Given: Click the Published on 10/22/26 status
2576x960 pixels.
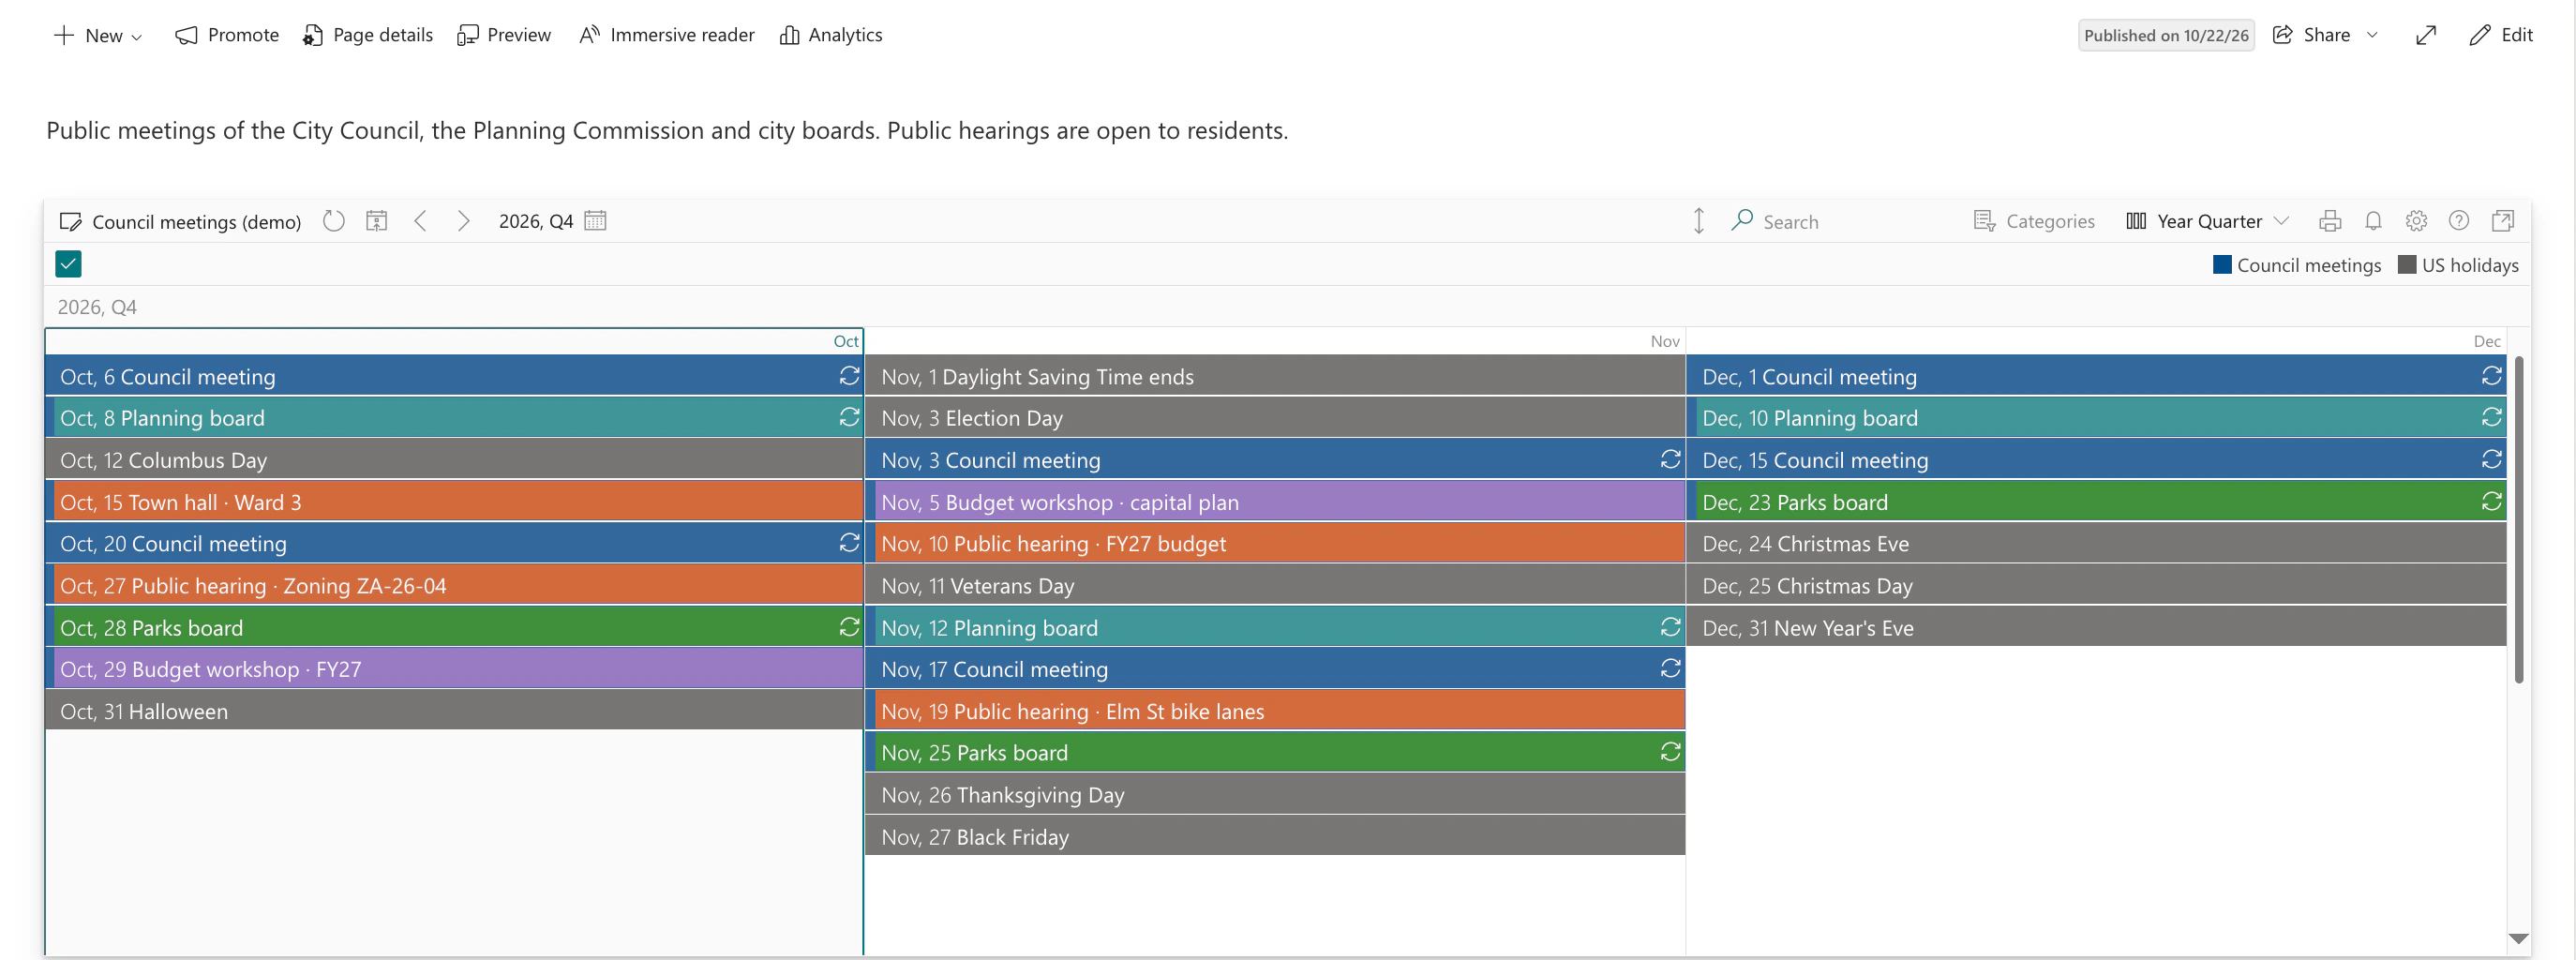Looking at the screenshot, I should tap(2165, 35).
